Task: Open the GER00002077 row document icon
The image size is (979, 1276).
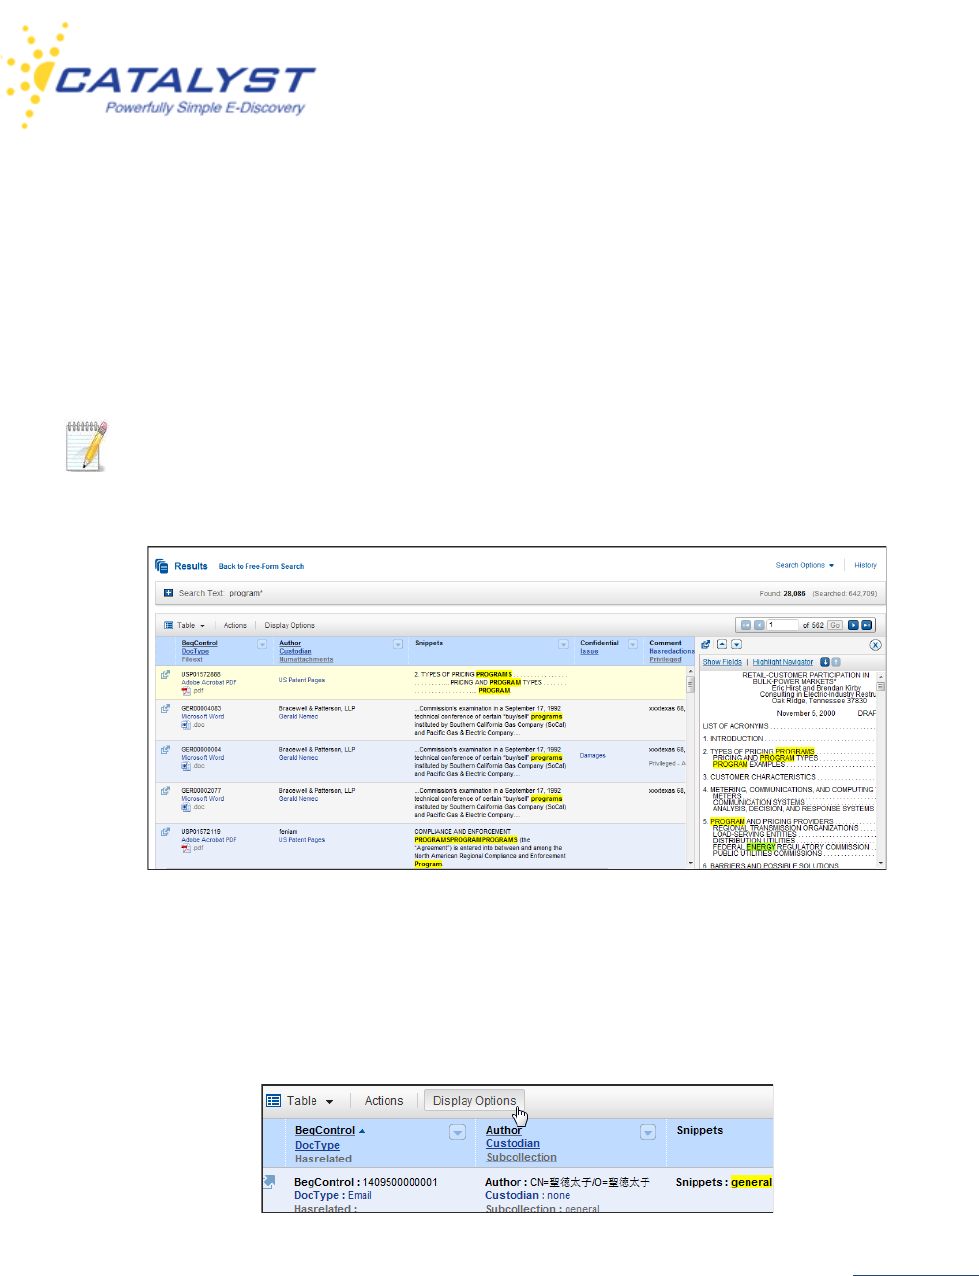Action: (x=166, y=791)
